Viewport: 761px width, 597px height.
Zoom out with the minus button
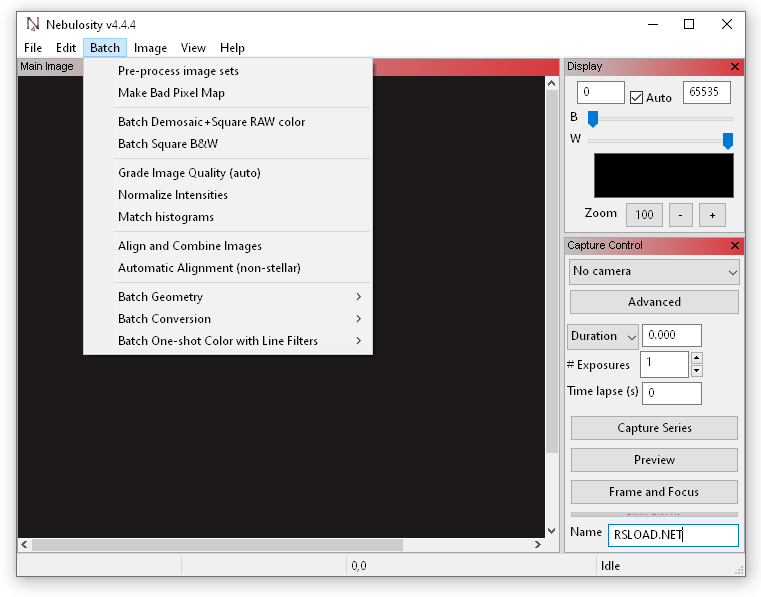tap(680, 215)
